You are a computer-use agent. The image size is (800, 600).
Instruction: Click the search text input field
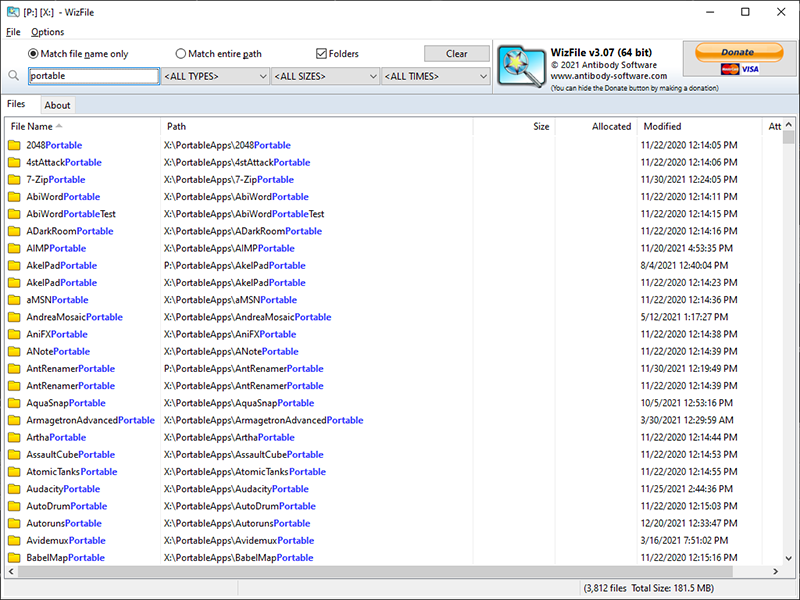(x=93, y=76)
